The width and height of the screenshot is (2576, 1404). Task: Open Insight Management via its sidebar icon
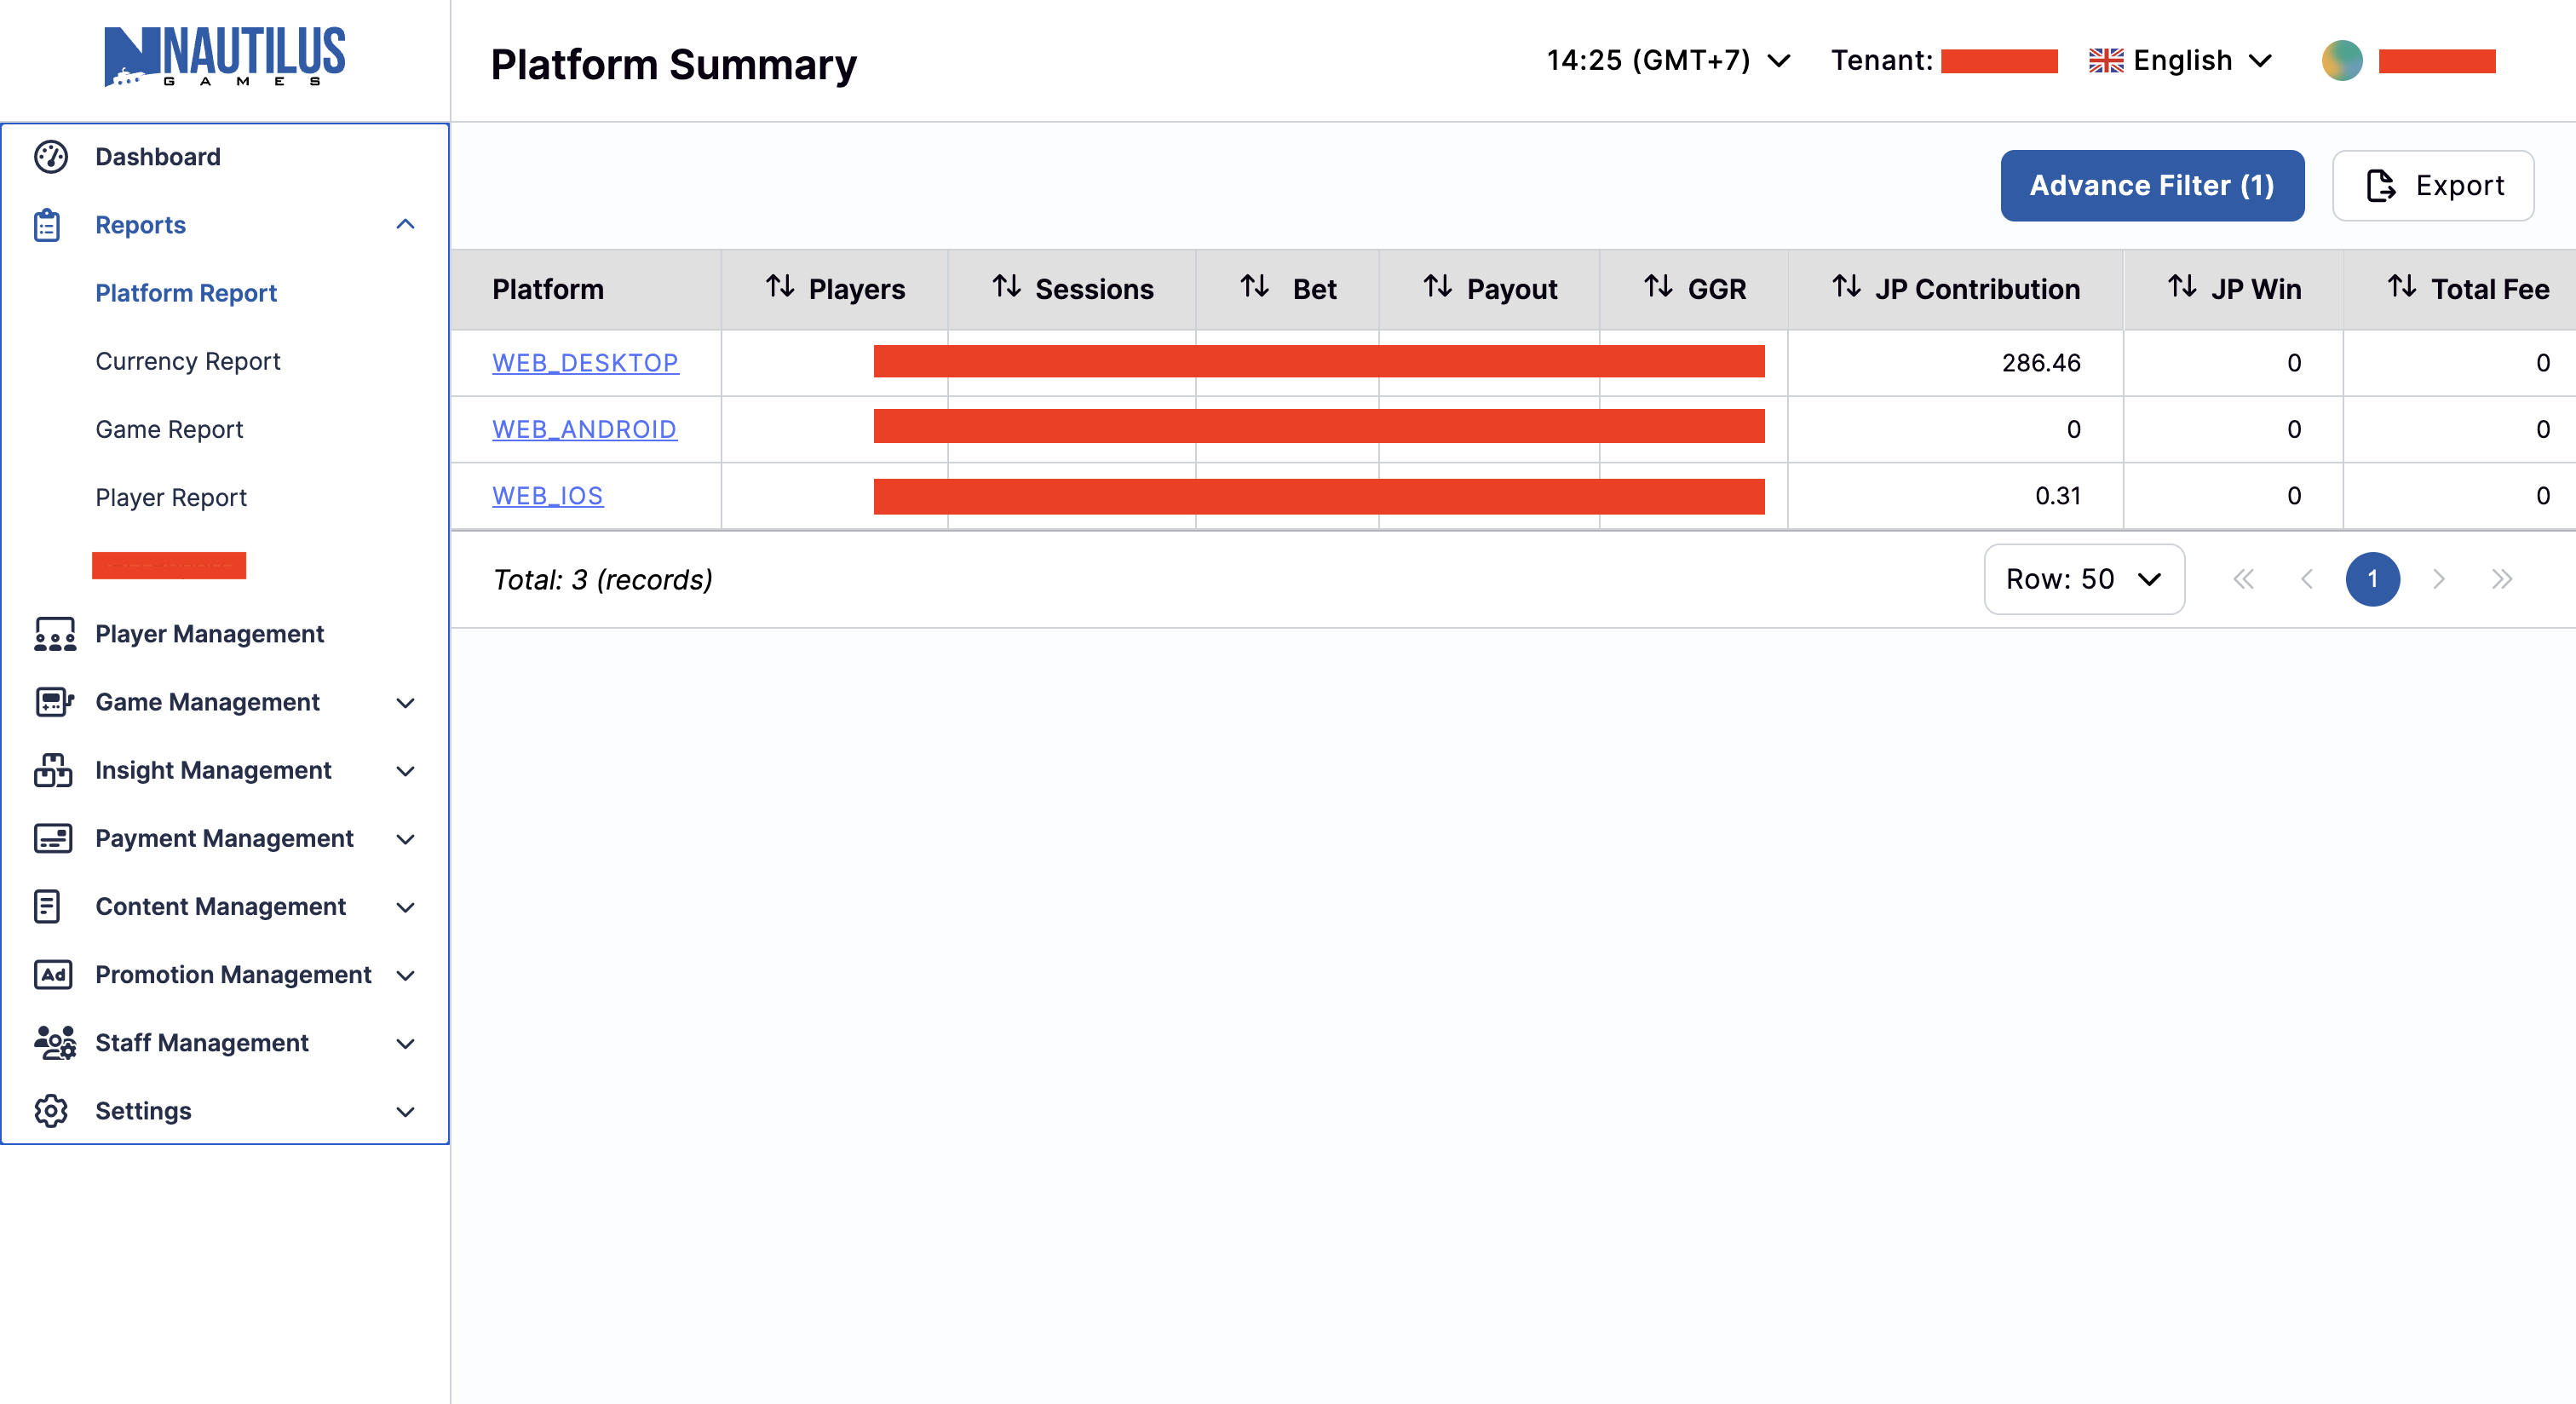53,770
